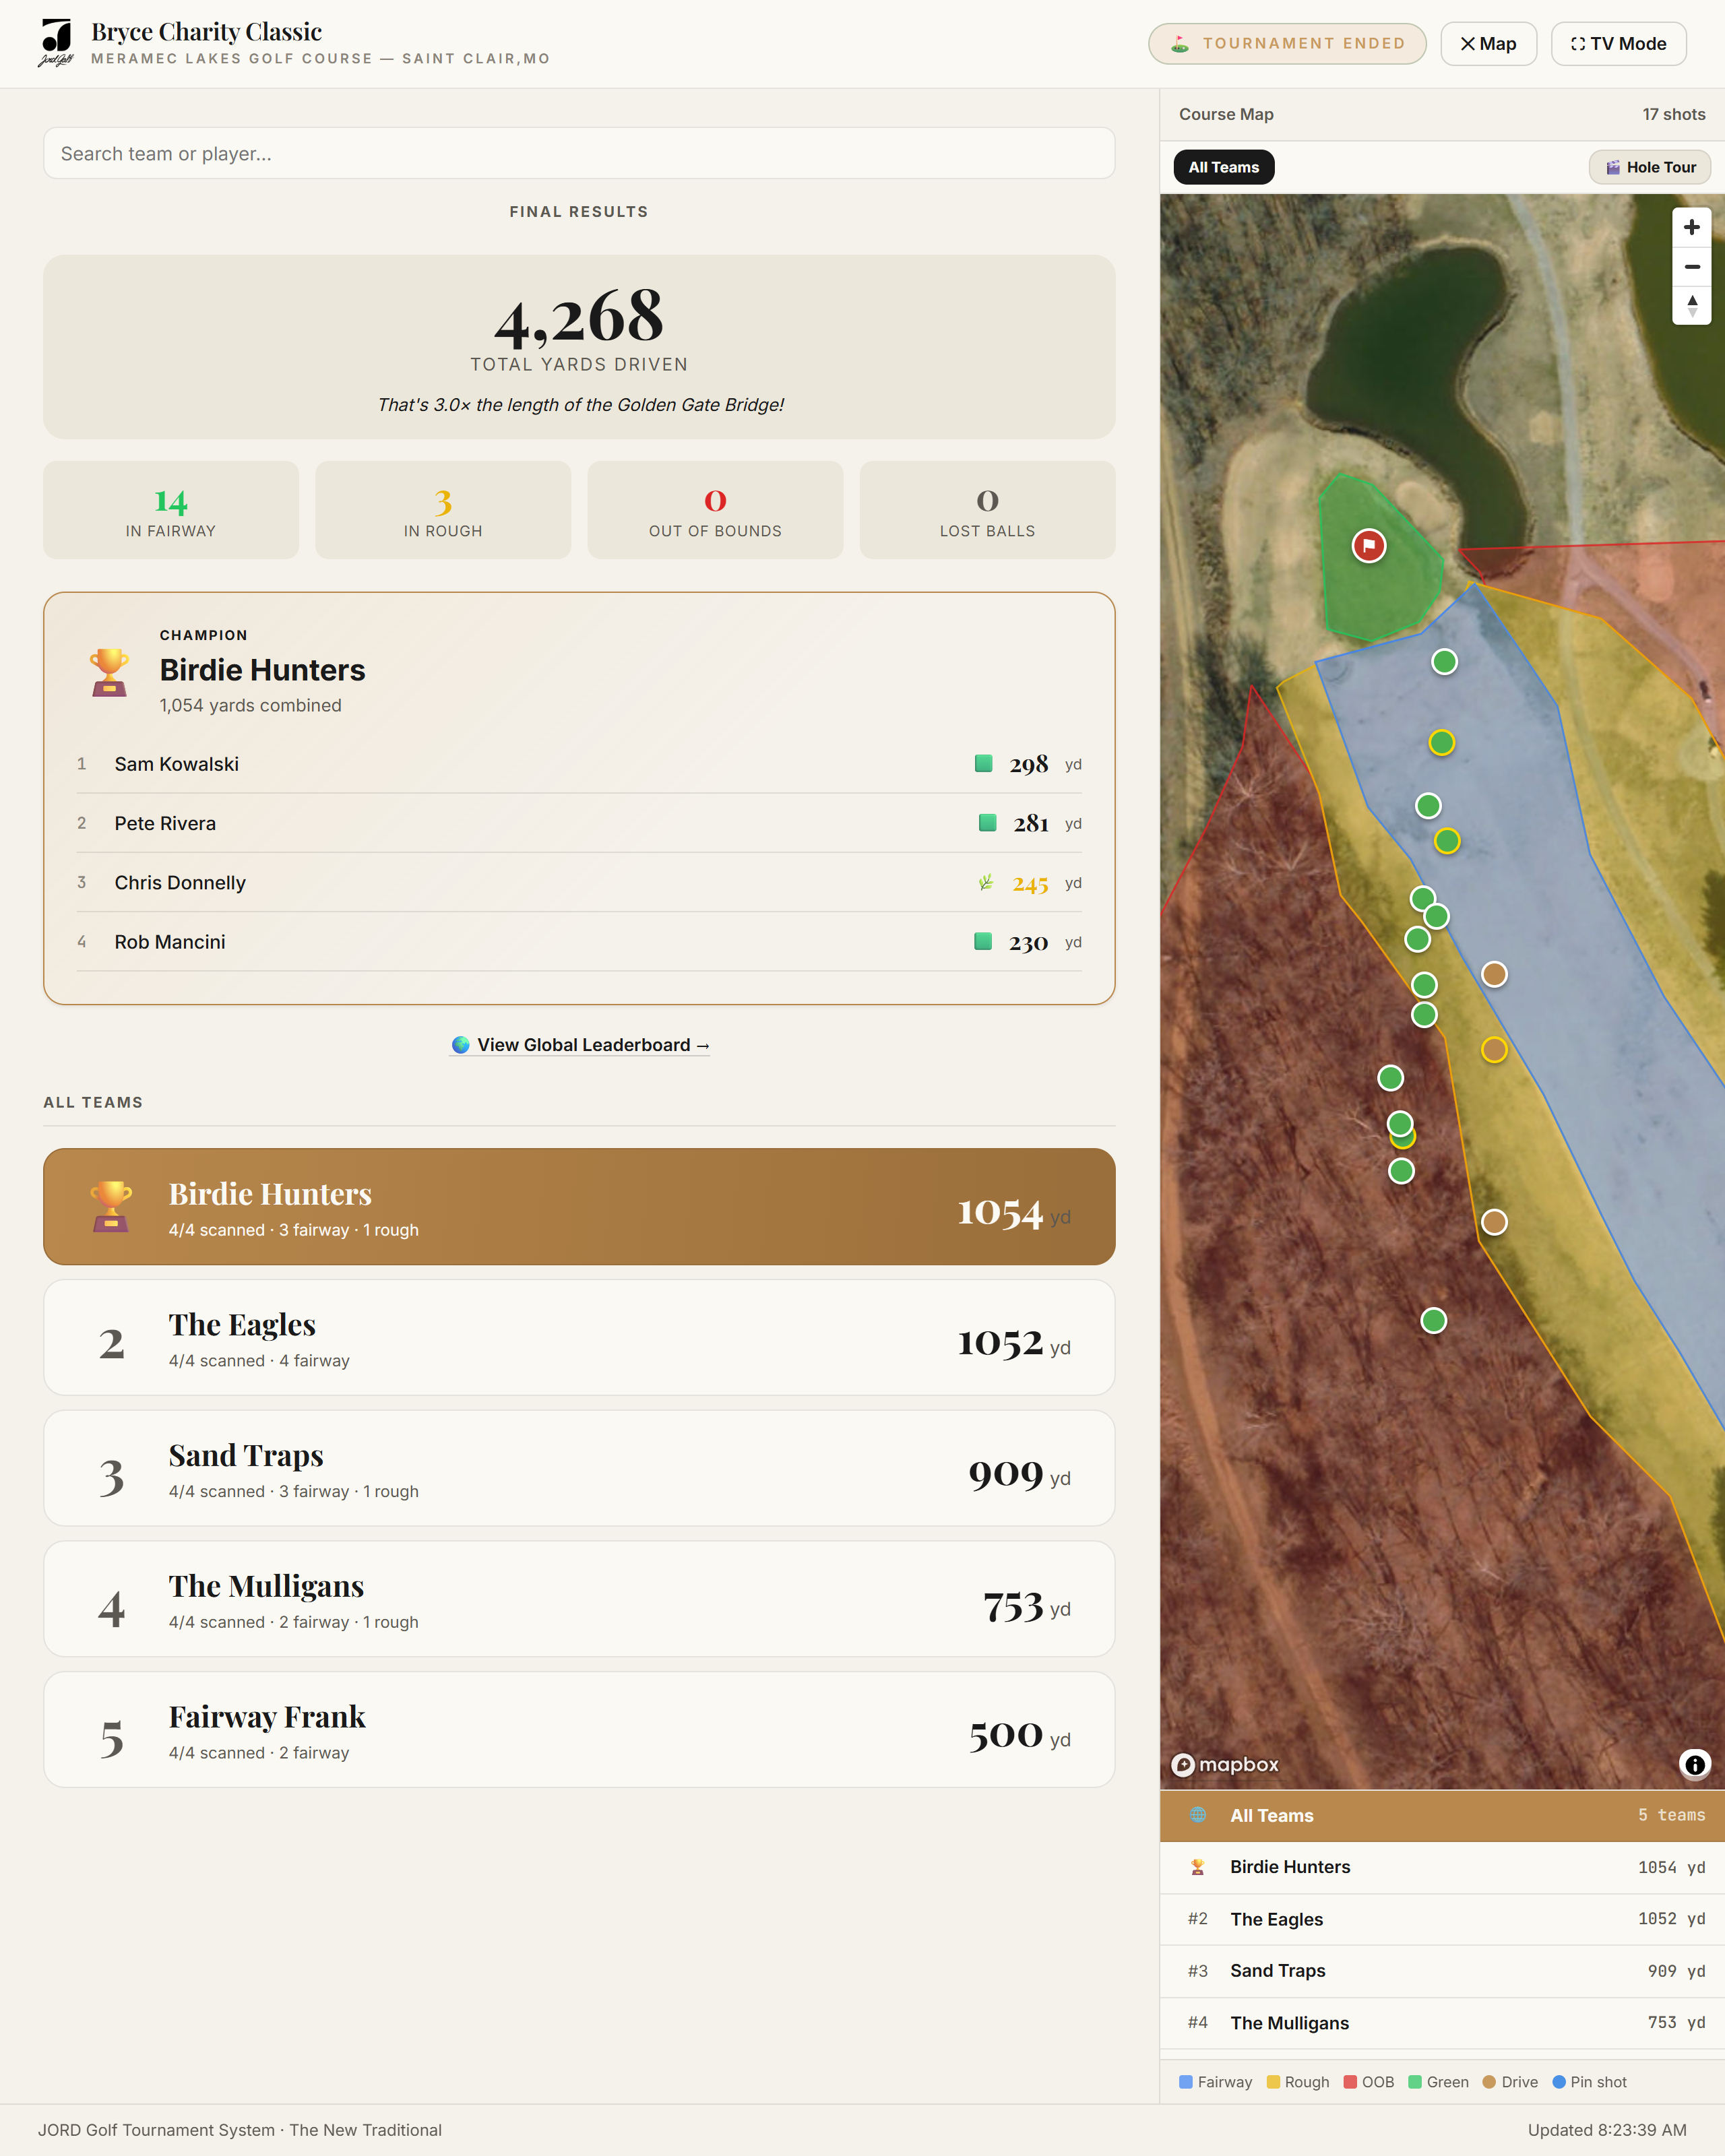Click the Bryce Charity Classic title

[x=206, y=32]
